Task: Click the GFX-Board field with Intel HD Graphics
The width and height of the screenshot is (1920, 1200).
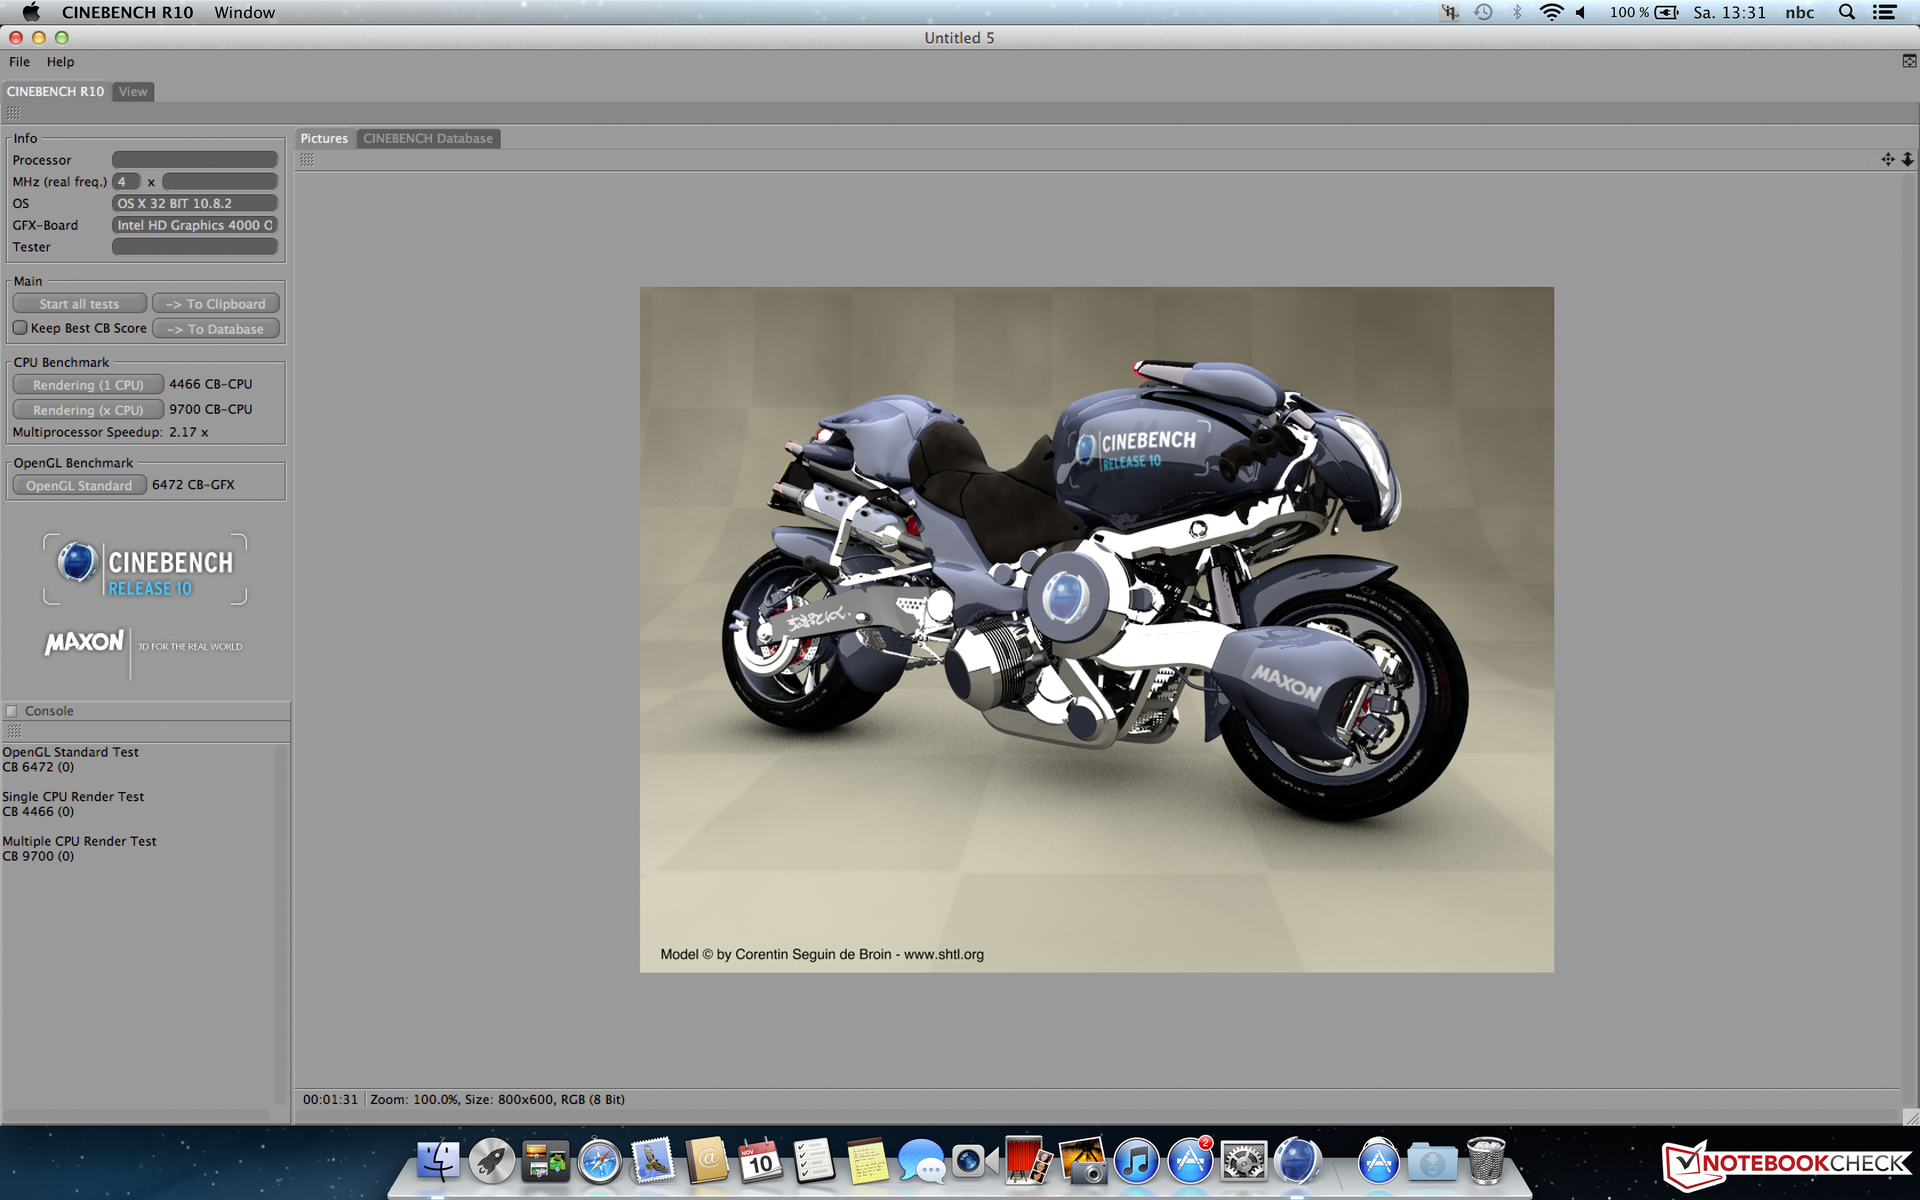Action: [195, 225]
